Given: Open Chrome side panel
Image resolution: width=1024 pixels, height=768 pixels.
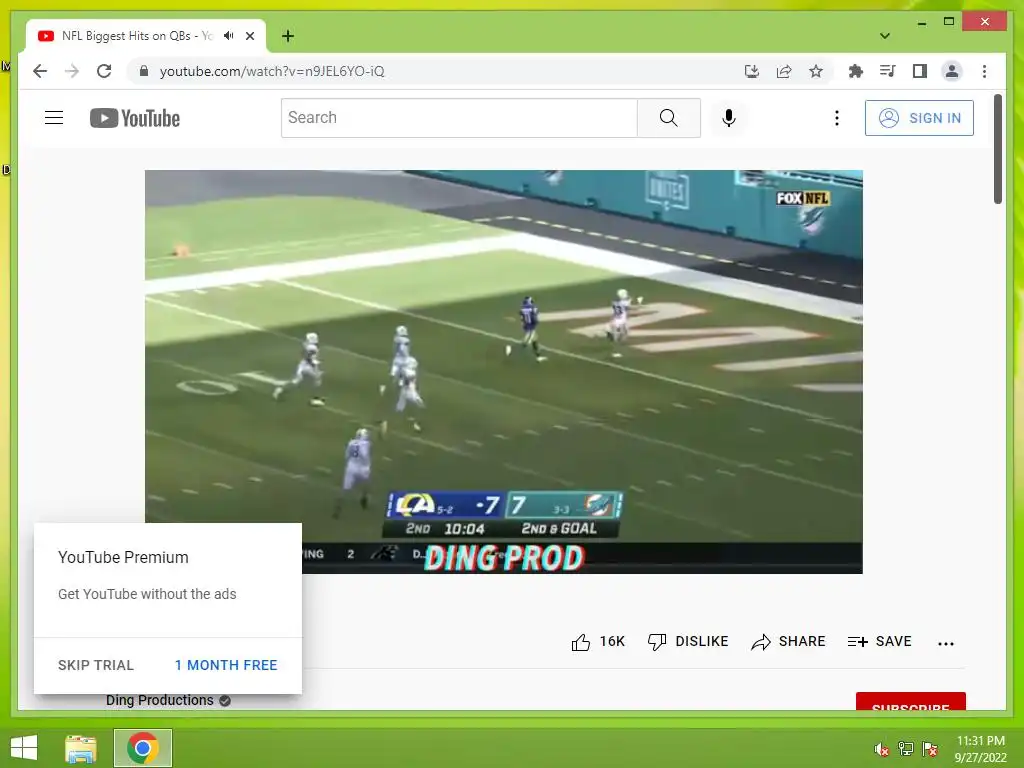Looking at the screenshot, I should tap(920, 71).
